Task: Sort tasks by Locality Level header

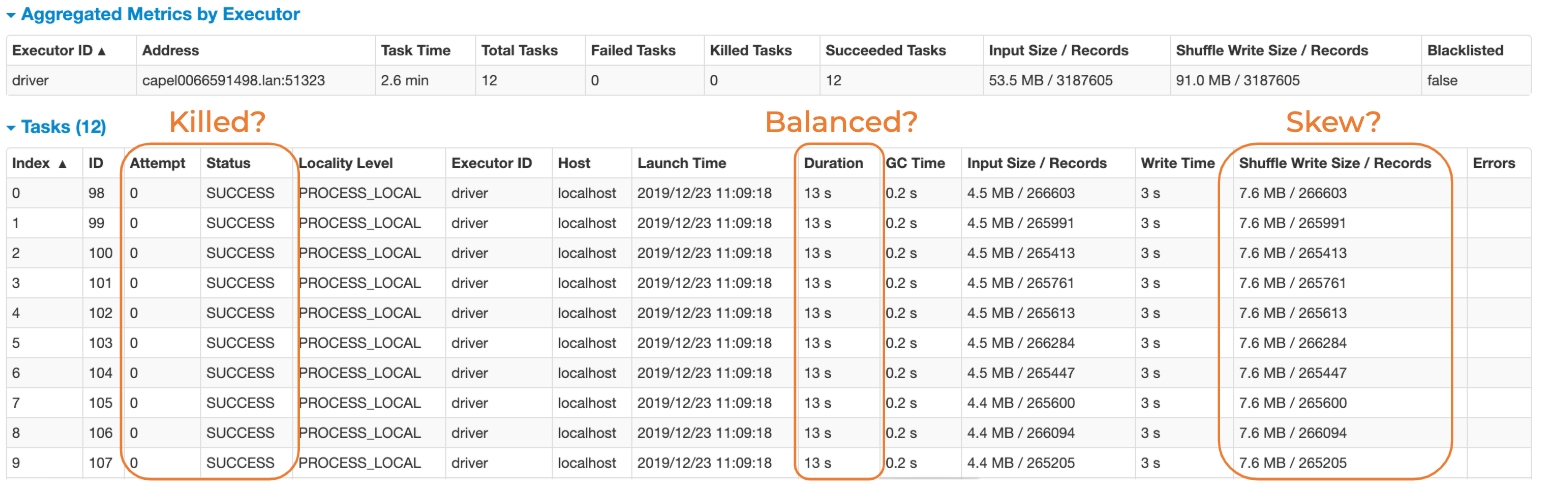Action: 346,163
